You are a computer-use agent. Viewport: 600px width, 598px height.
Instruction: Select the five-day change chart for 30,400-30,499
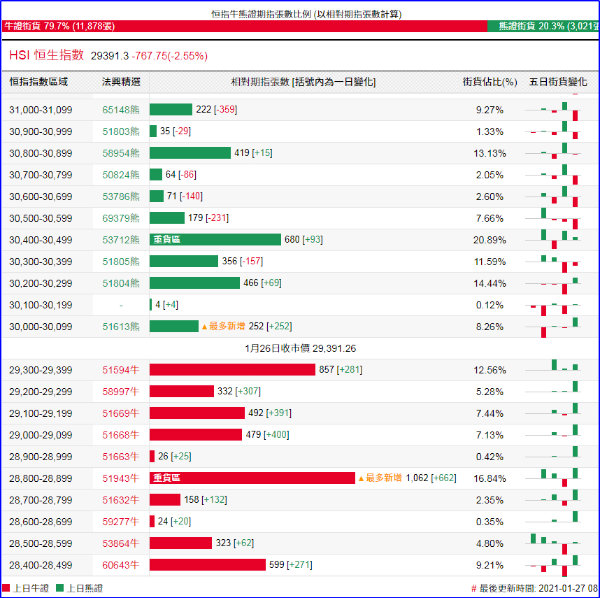tap(553, 240)
